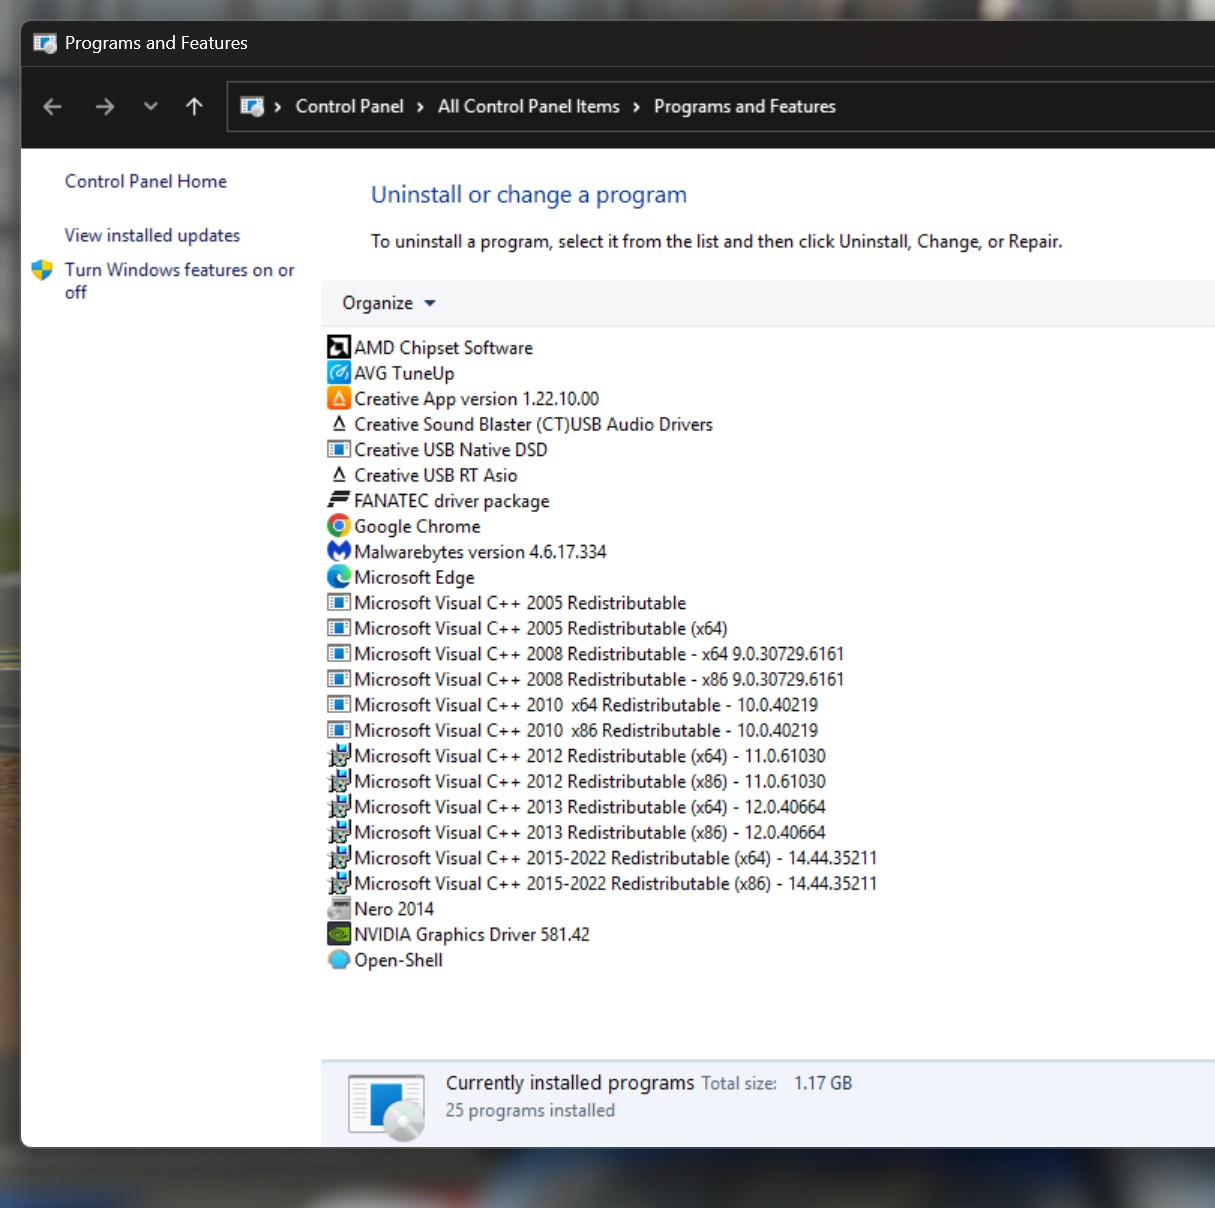
Task: Open the Control Panel breadcrumb
Action: click(349, 106)
